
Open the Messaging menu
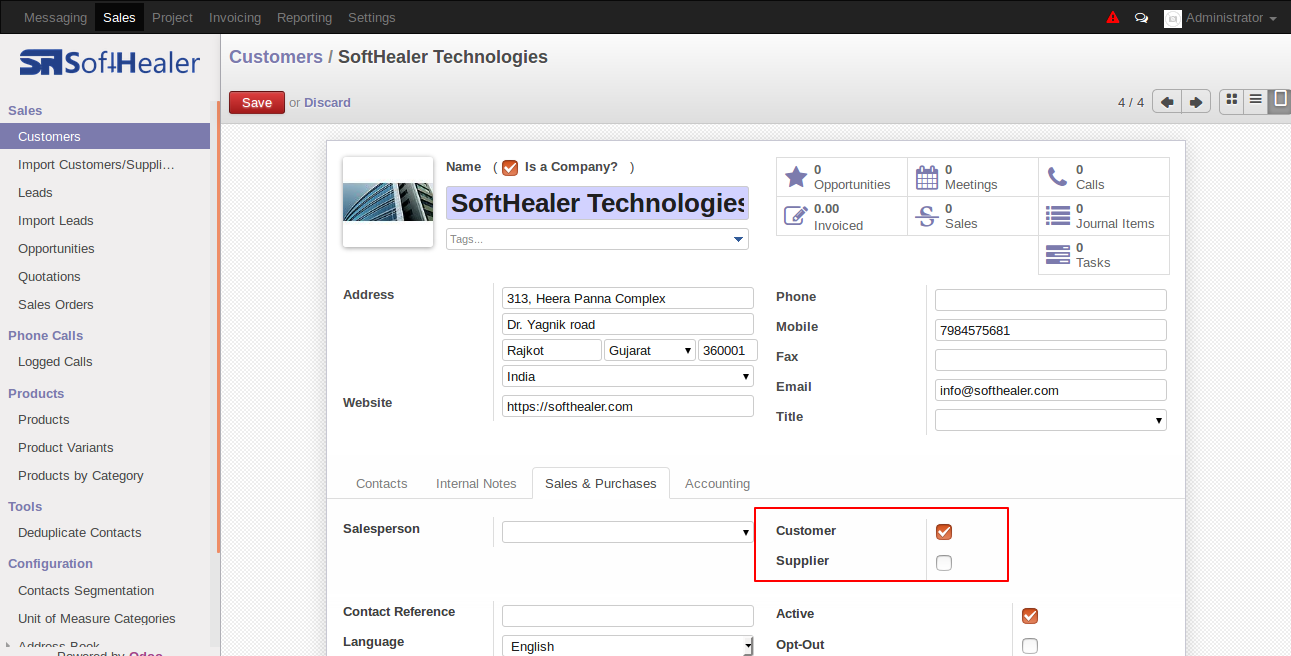(55, 18)
